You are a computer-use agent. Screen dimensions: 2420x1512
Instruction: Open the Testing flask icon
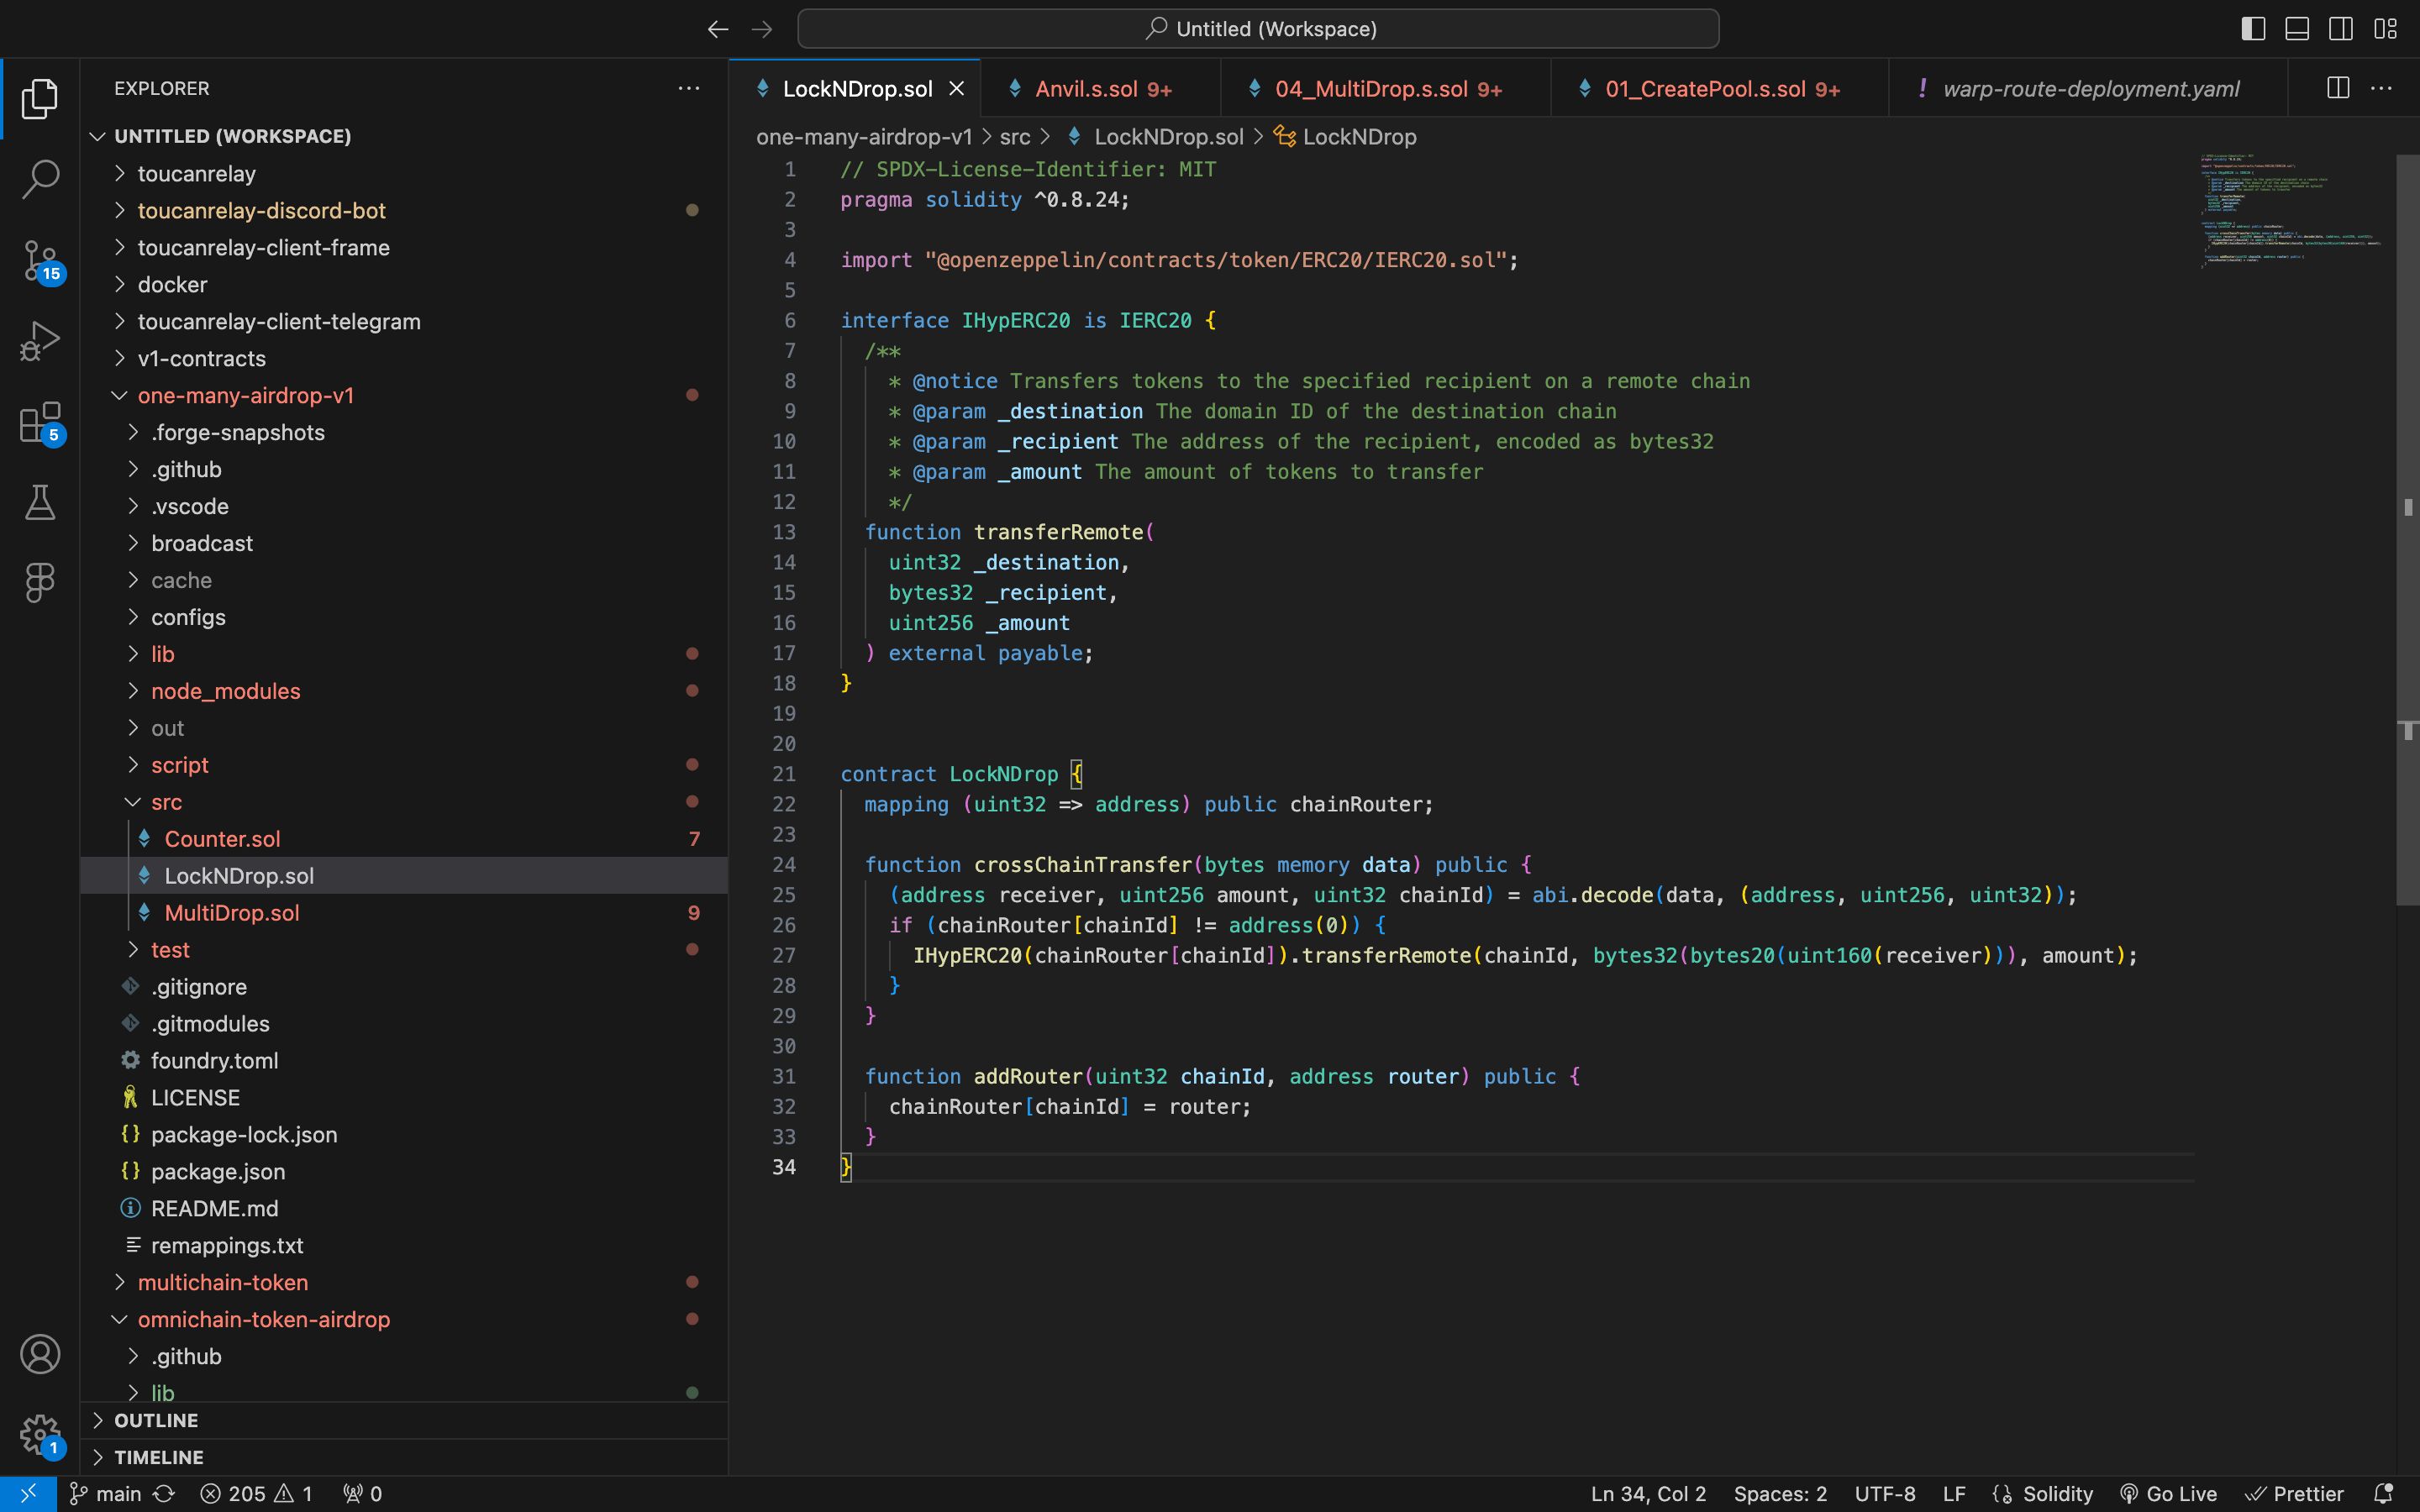tap(40, 502)
